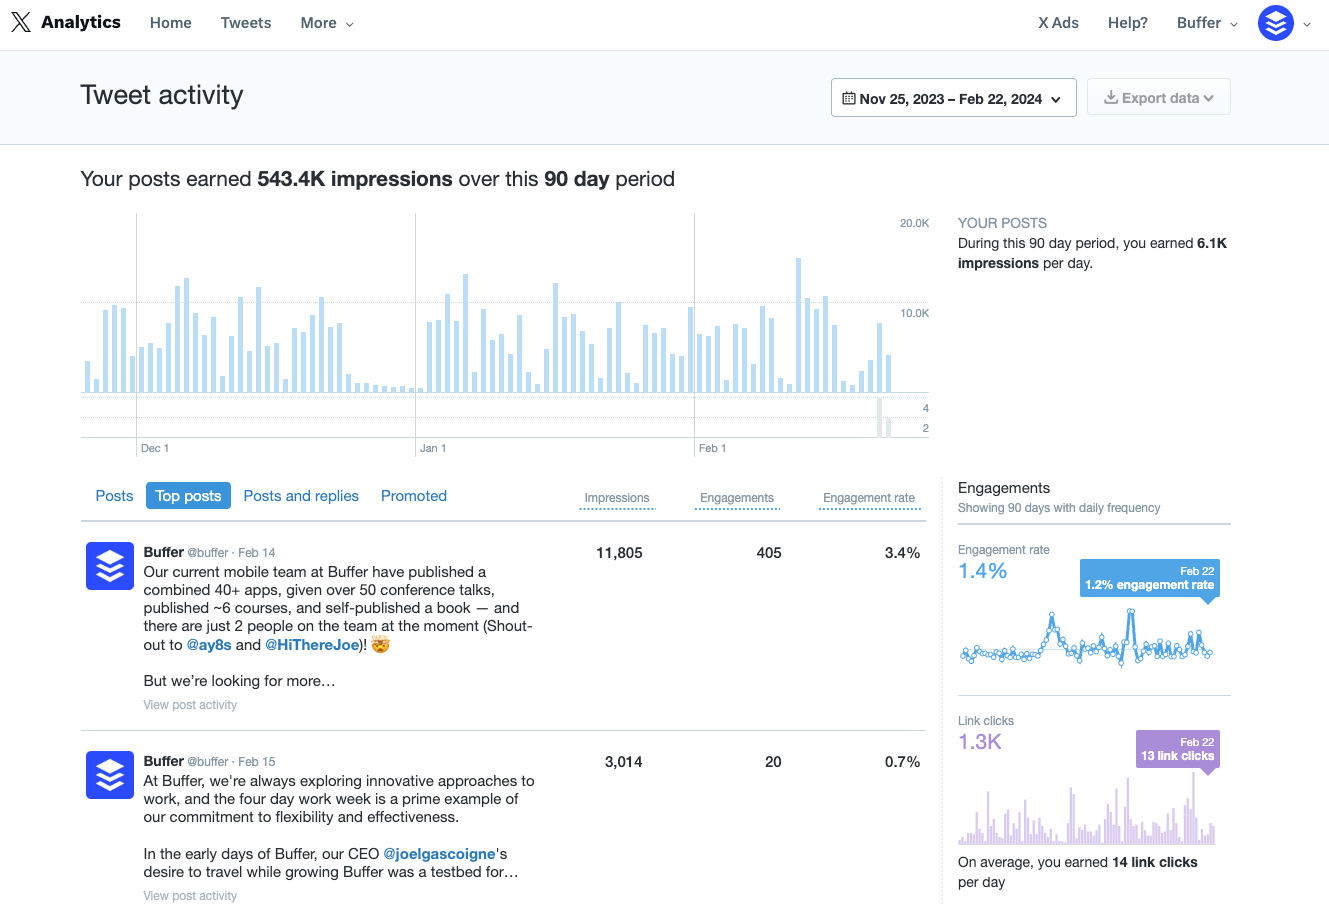The height and width of the screenshot is (905, 1329).
Task: Click the 0.7% engagement rate value
Action: (x=902, y=762)
